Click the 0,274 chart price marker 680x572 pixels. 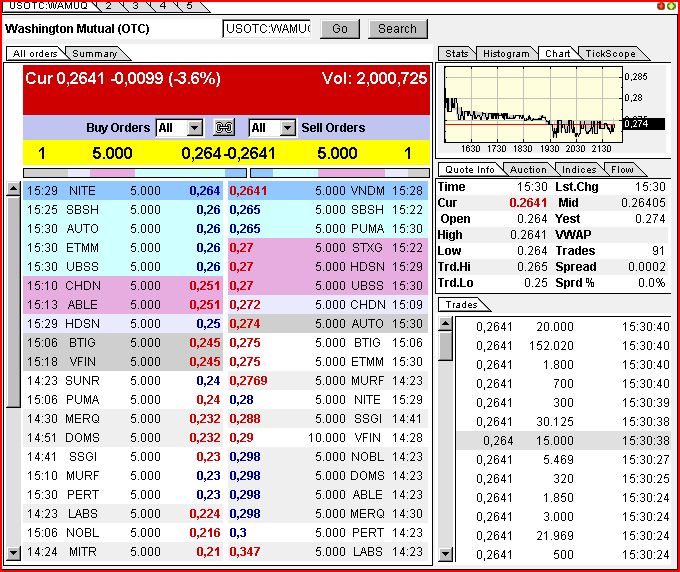(644, 124)
